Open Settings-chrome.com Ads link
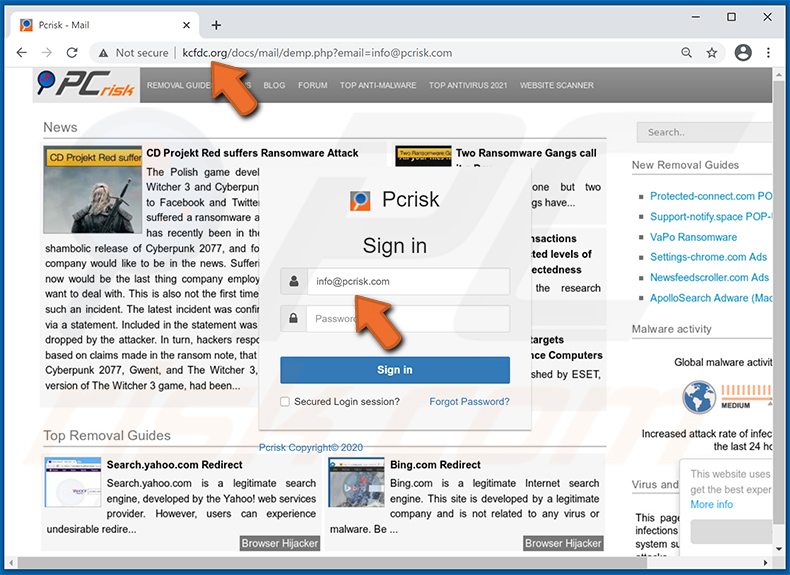This screenshot has height=575, width=790. (x=708, y=257)
